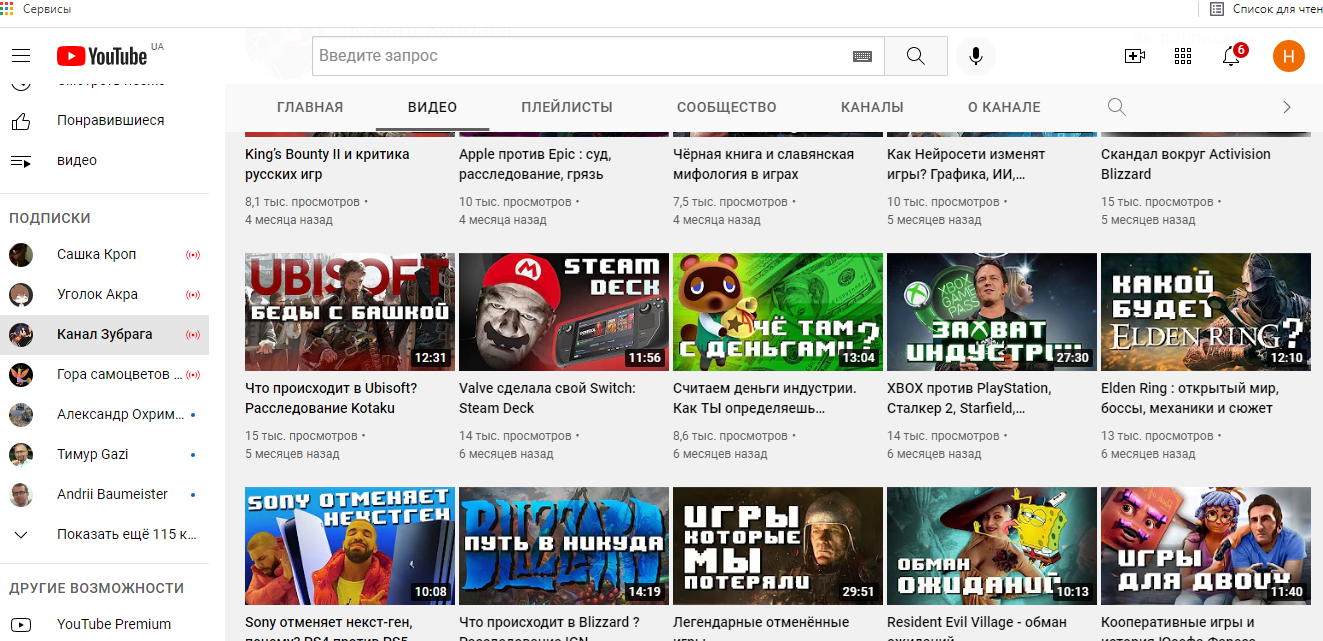Screen dimensions: 1323x641
Task: Click the search magnifier button
Action: (916, 56)
